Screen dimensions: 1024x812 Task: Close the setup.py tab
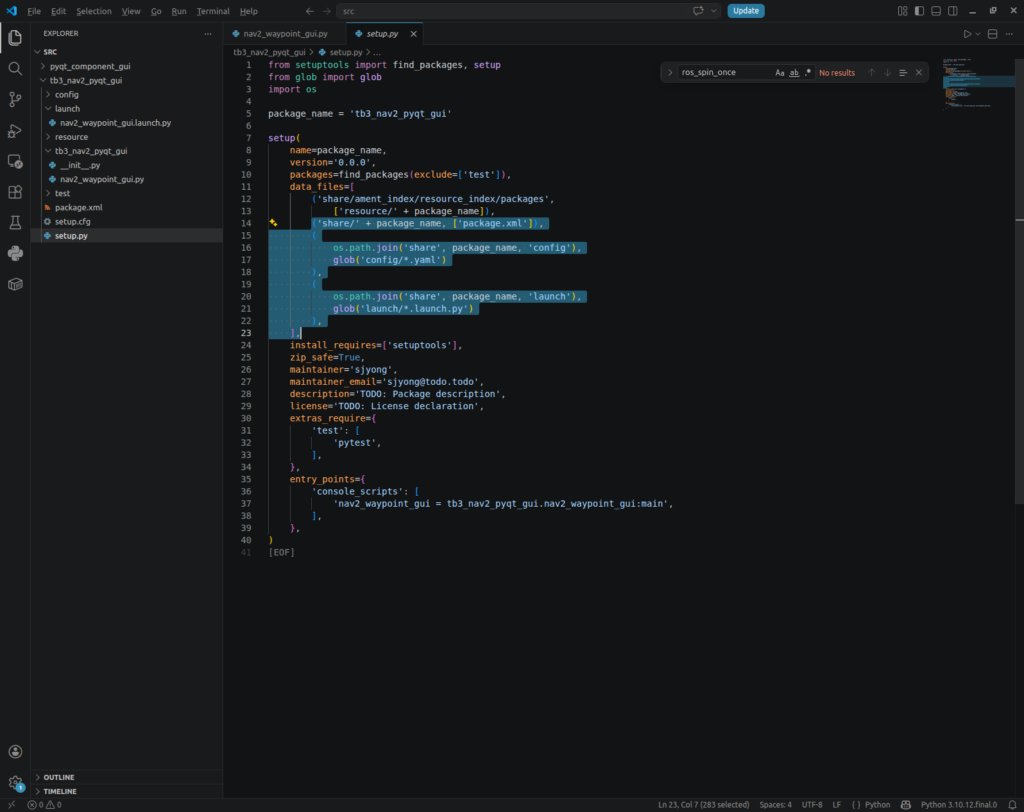[413, 34]
